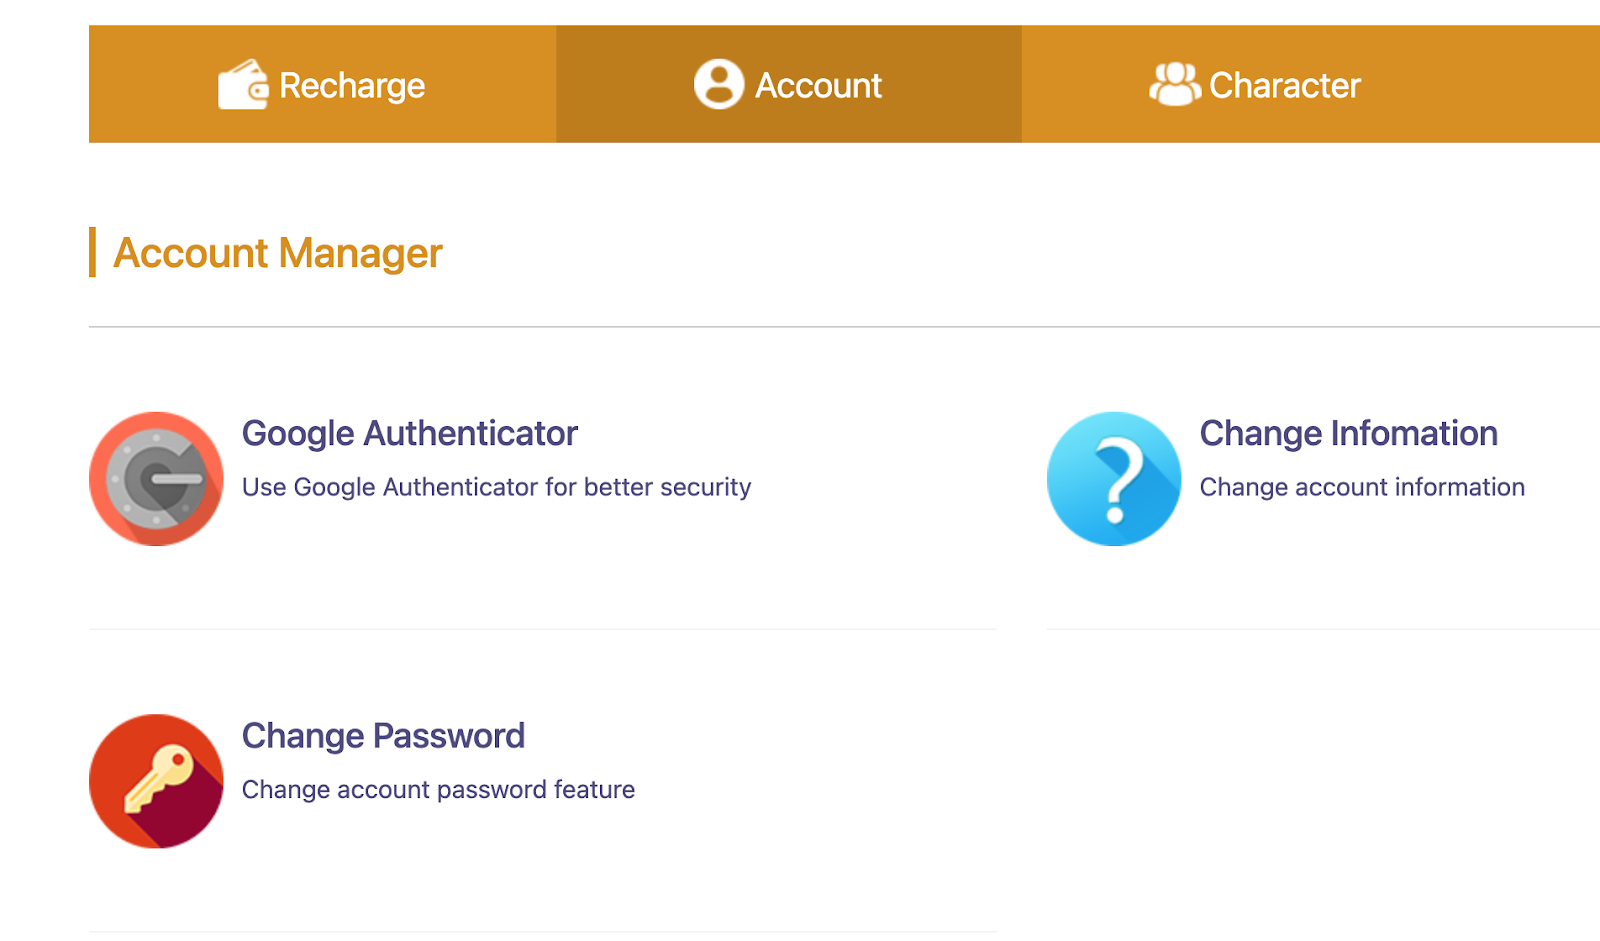Viewport: 1600px width, 941px height.
Task: Click the Recharge wallet icon
Action: click(243, 85)
